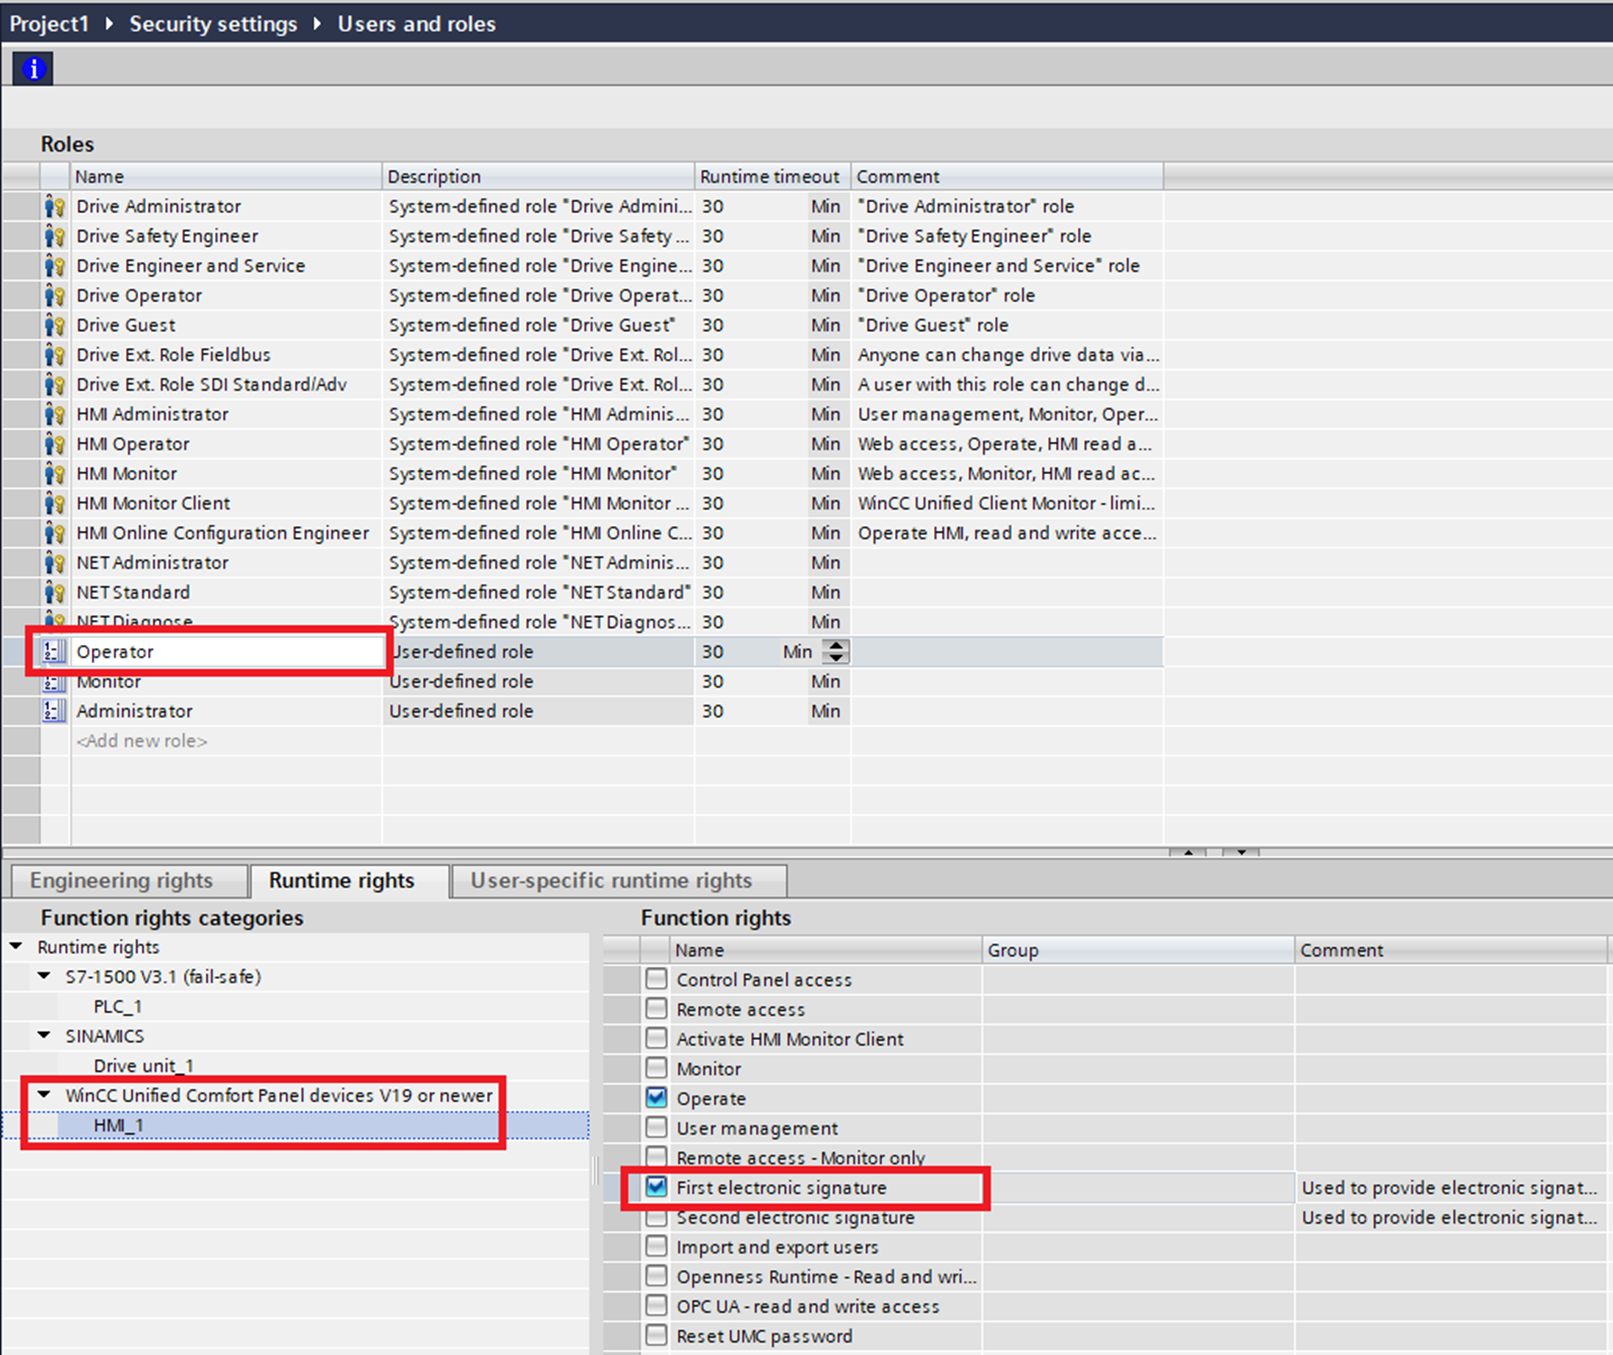The height and width of the screenshot is (1355, 1613).
Task: Collapse the Runtime rights tree node
Action: (16, 946)
